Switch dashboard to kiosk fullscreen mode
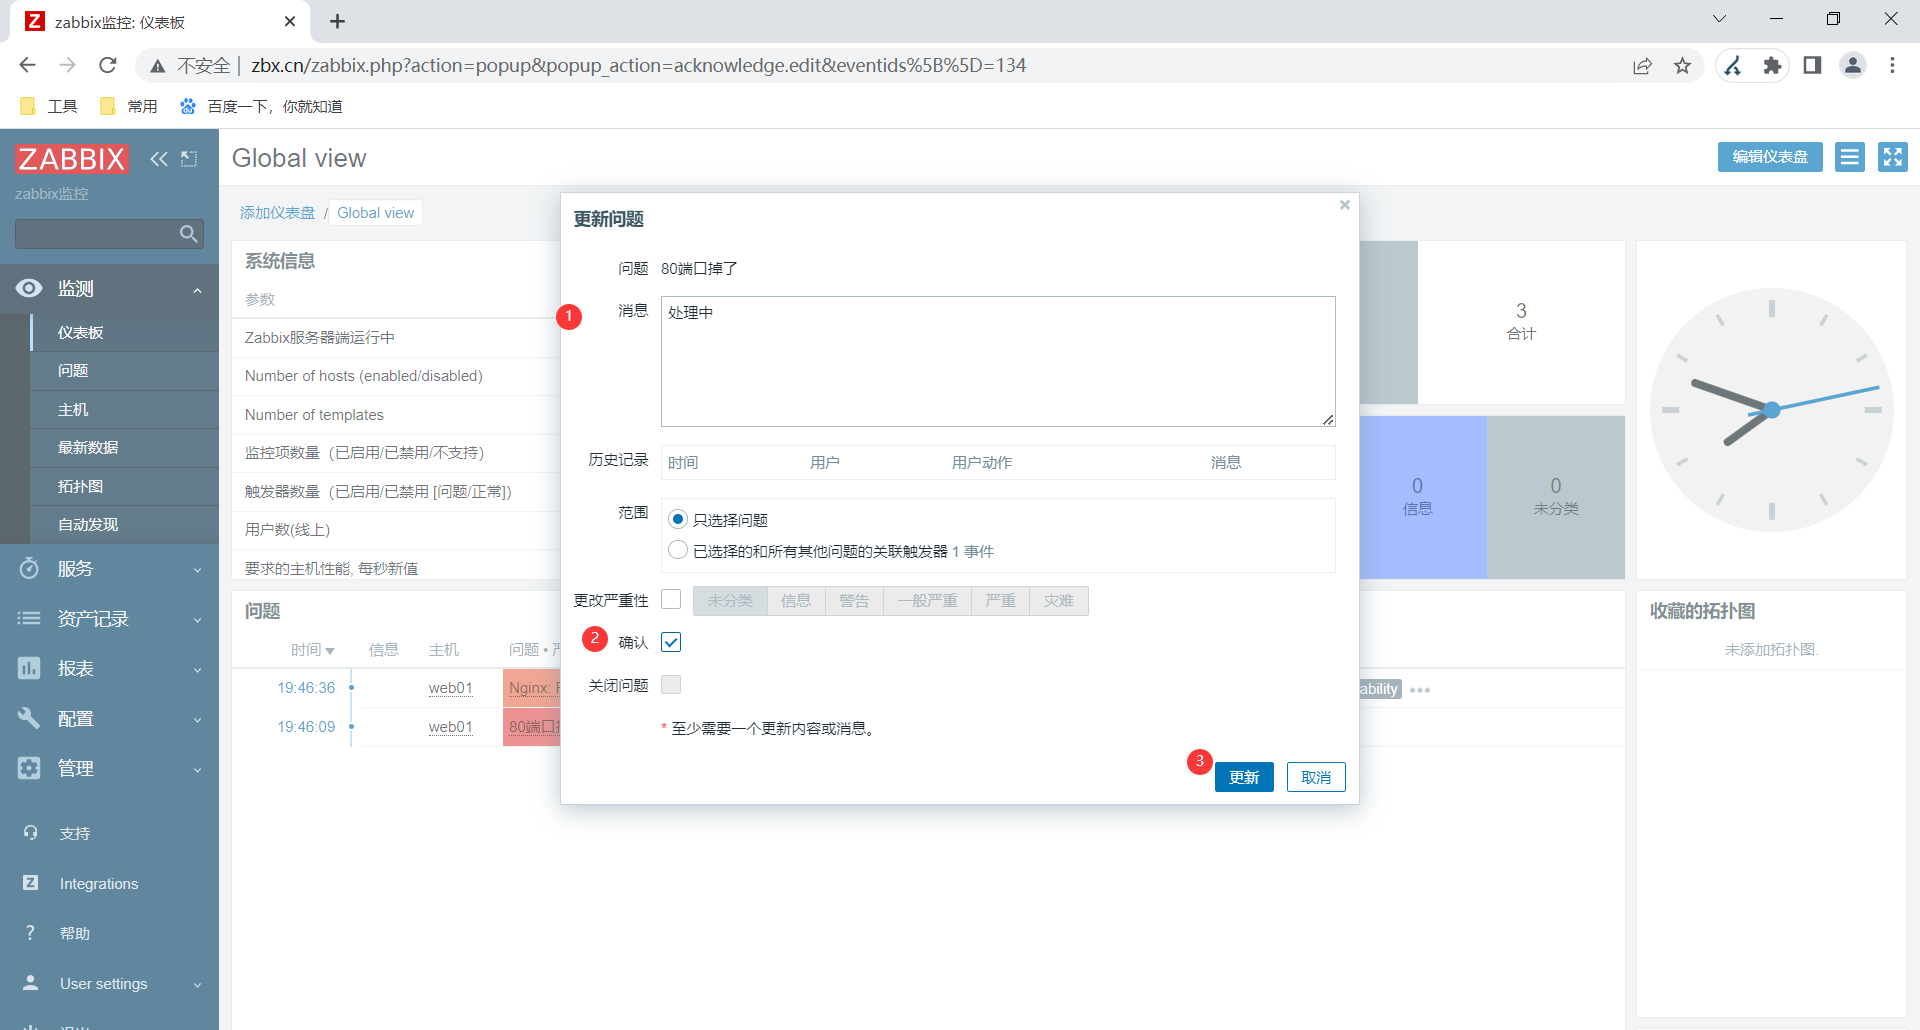This screenshot has width=1920, height=1030. pyautogui.click(x=1893, y=157)
